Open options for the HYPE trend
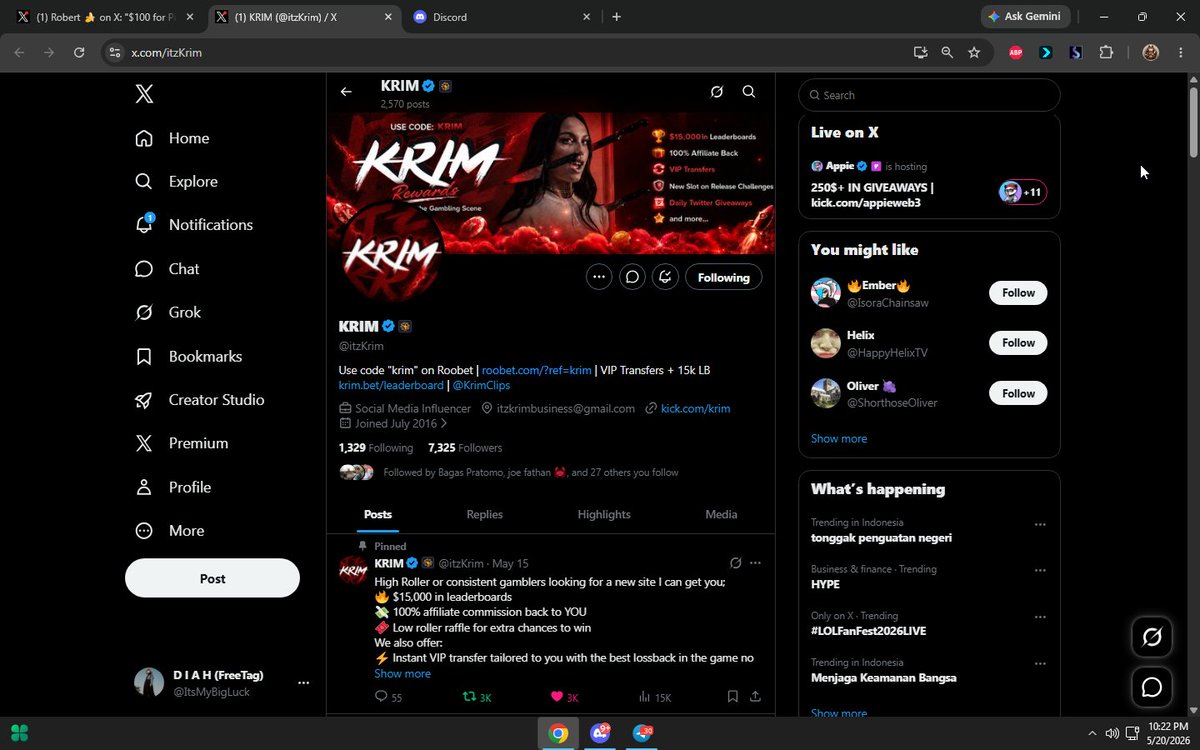The height and width of the screenshot is (750, 1200). pos(1040,570)
